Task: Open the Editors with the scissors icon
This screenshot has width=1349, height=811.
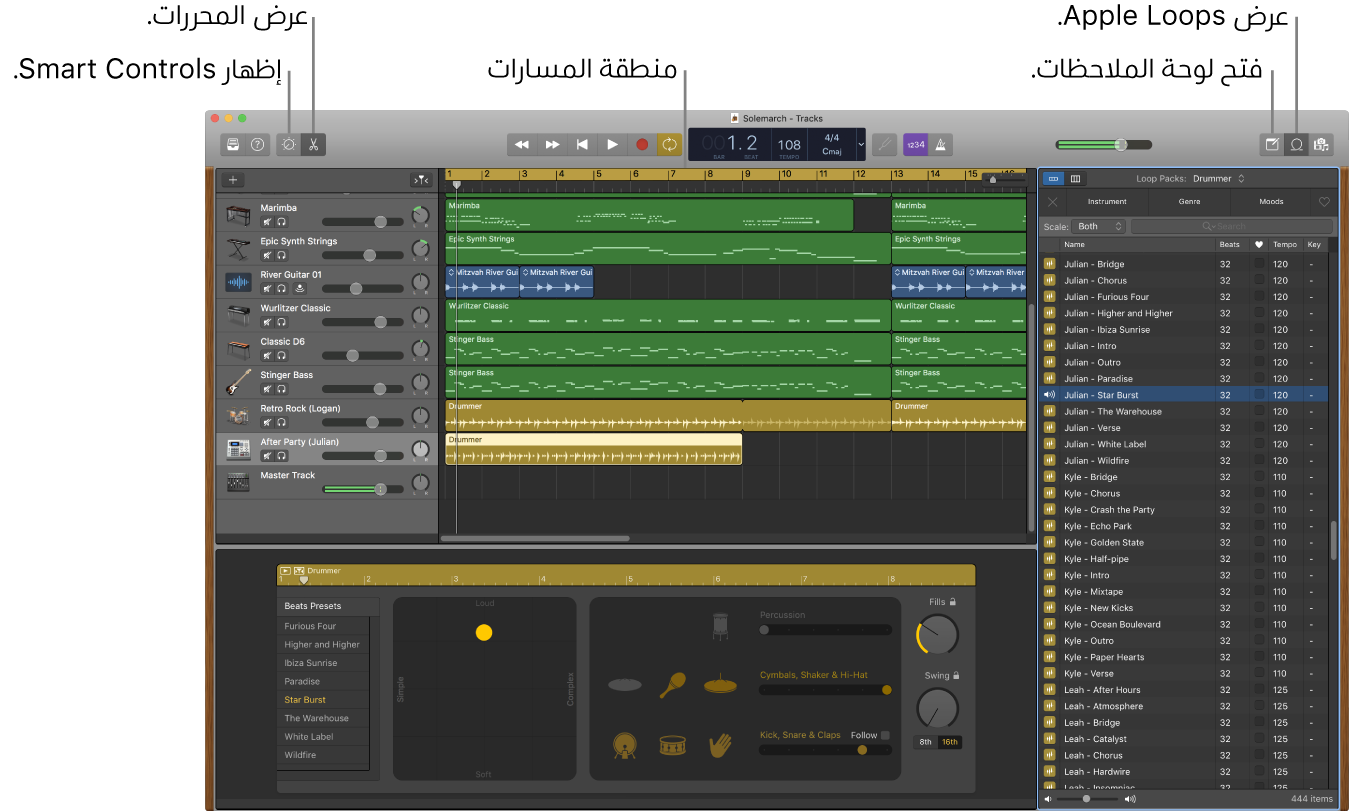Action: click(313, 144)
